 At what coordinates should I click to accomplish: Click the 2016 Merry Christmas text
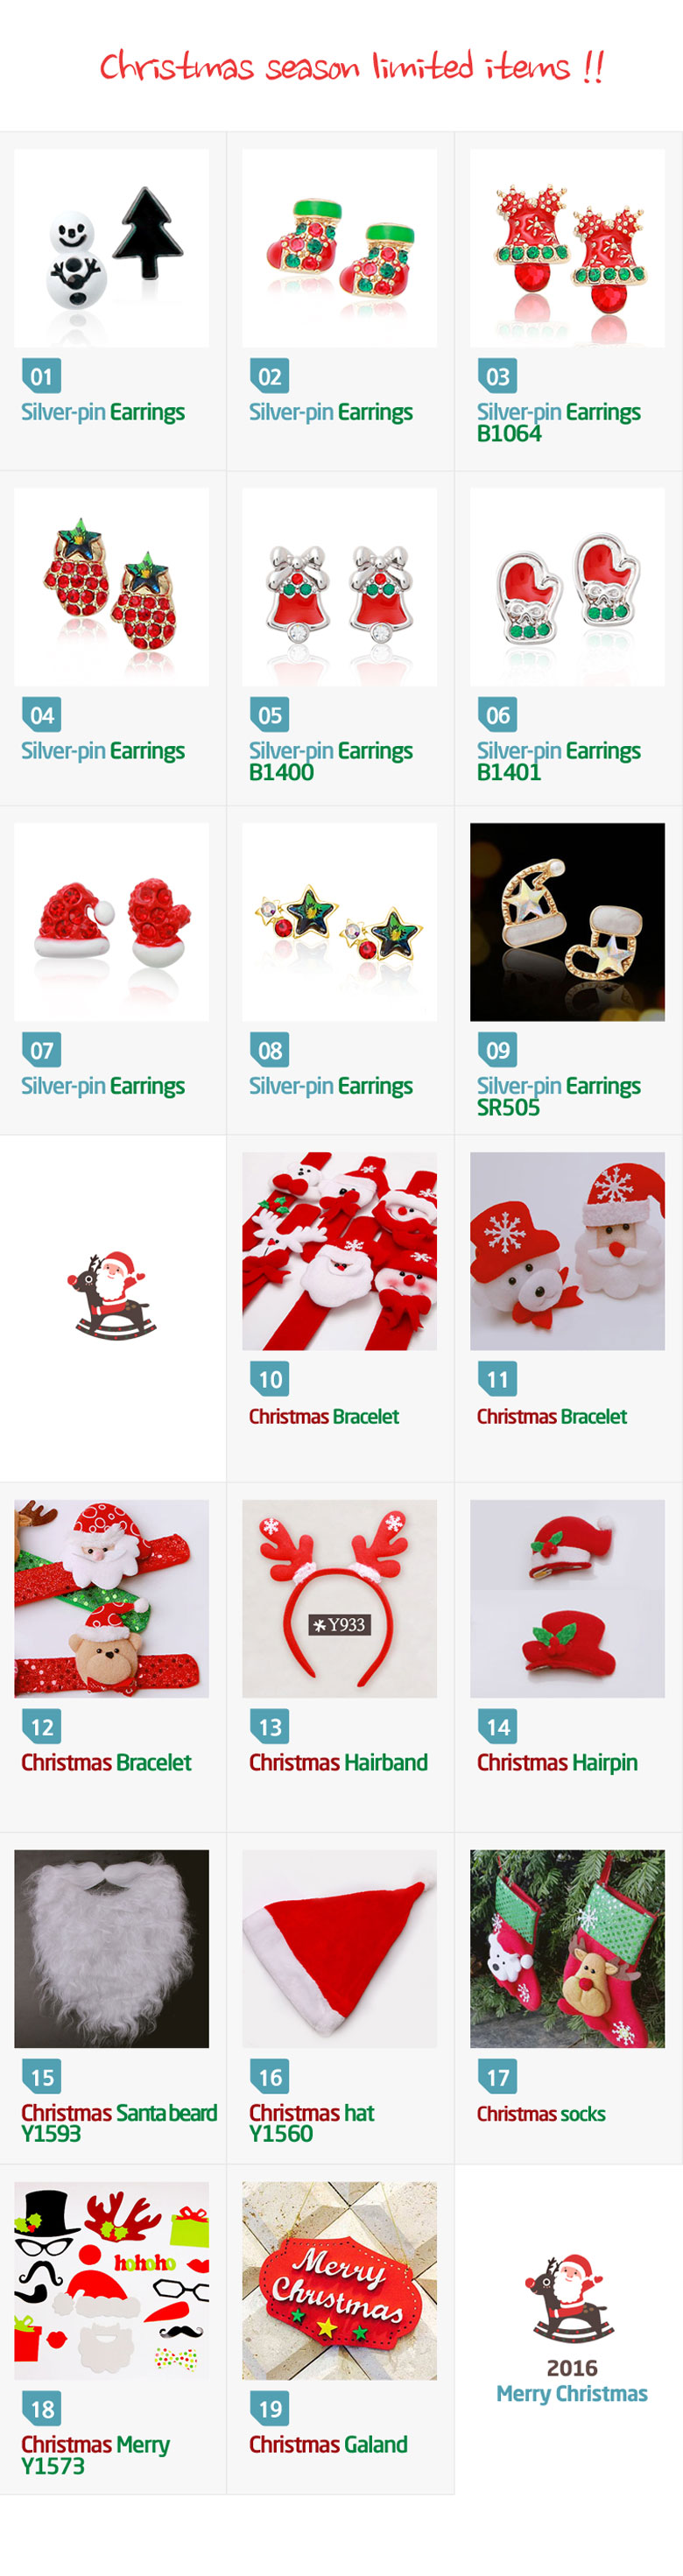click(571, 2380)
